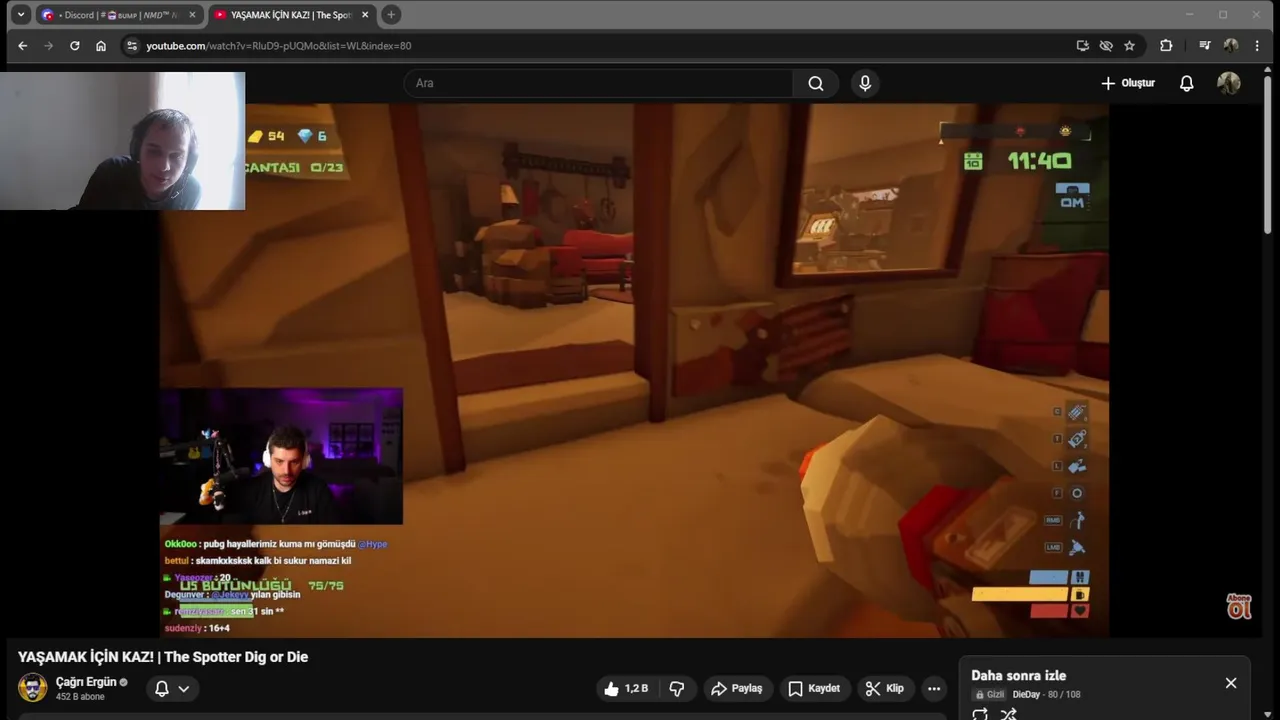Click the DieDay playlist name

[x=1026, y=694]
